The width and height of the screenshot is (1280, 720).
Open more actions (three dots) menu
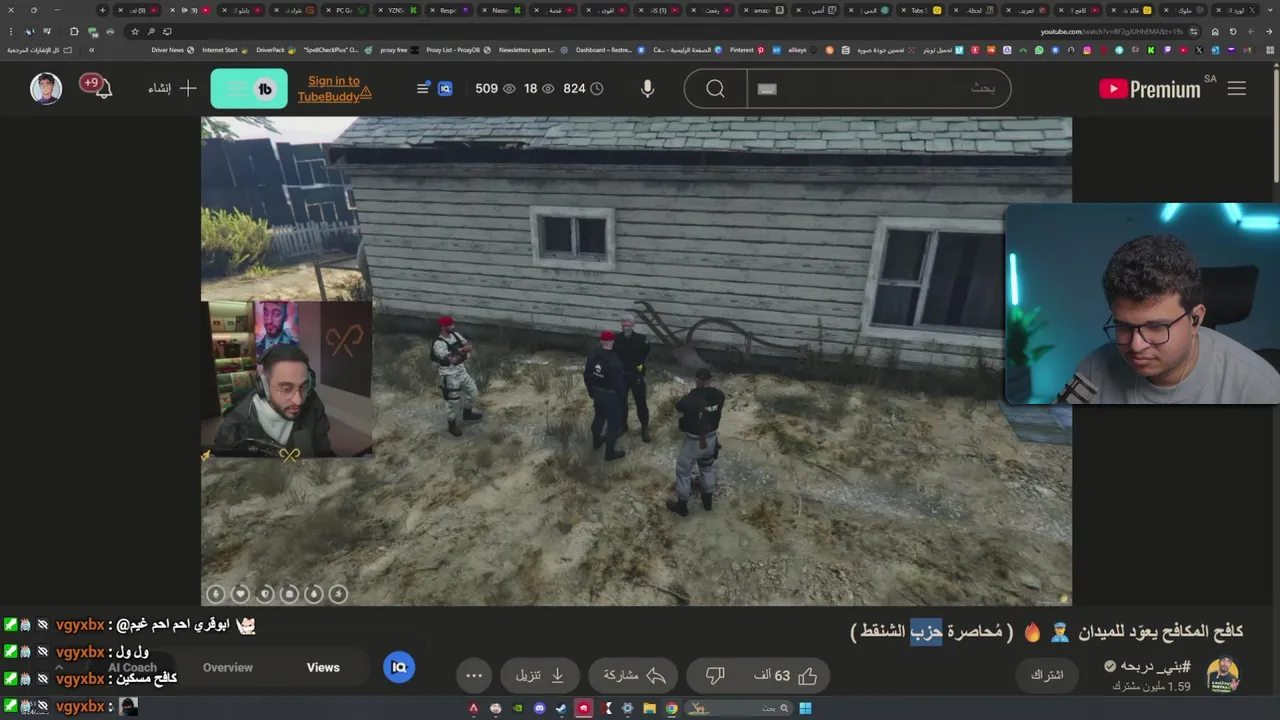474,675
